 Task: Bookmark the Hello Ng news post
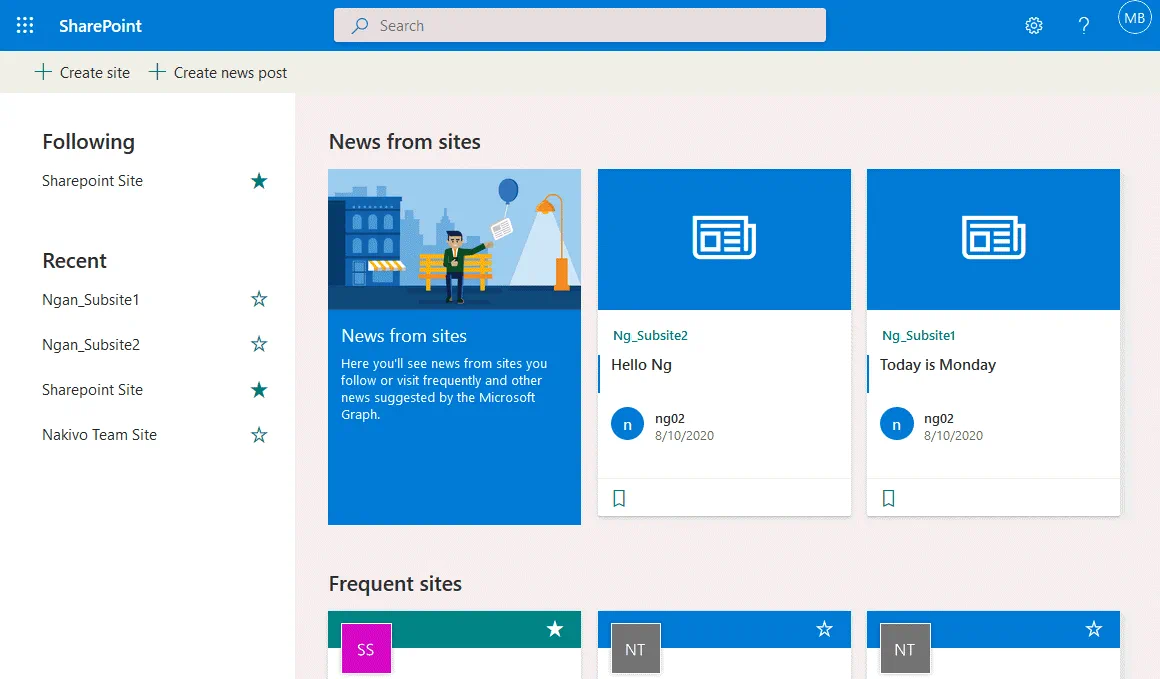[x=619, y=498]
